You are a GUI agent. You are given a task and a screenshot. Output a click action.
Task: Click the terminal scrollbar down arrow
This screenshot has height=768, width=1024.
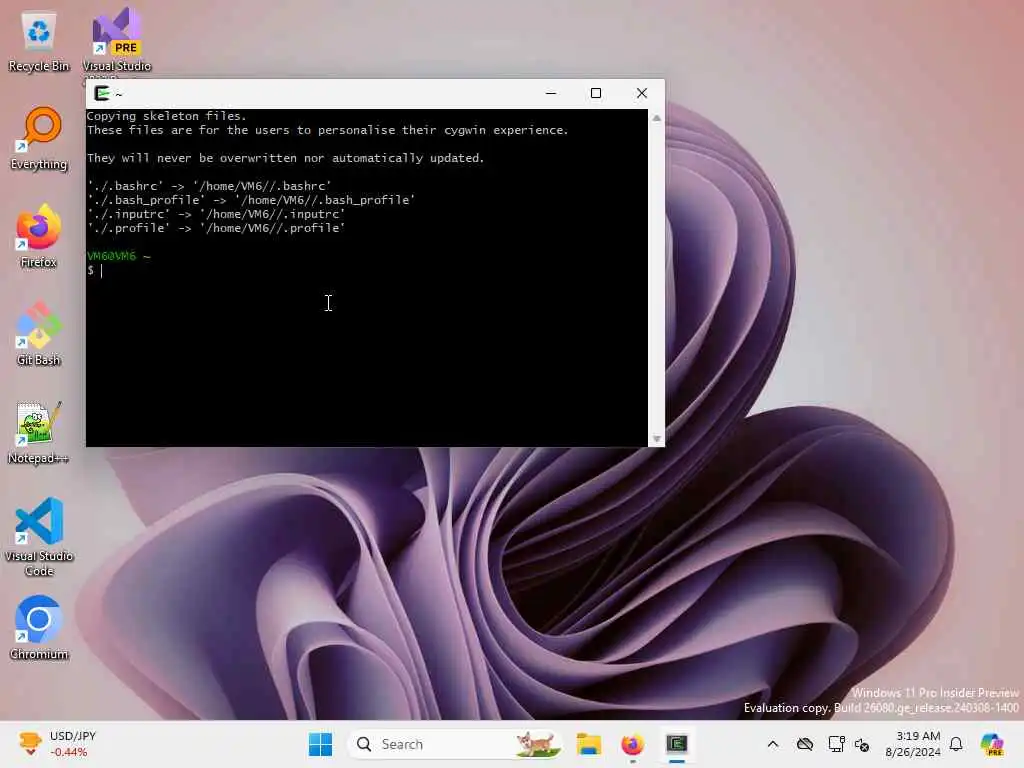(x=656, y=439)
